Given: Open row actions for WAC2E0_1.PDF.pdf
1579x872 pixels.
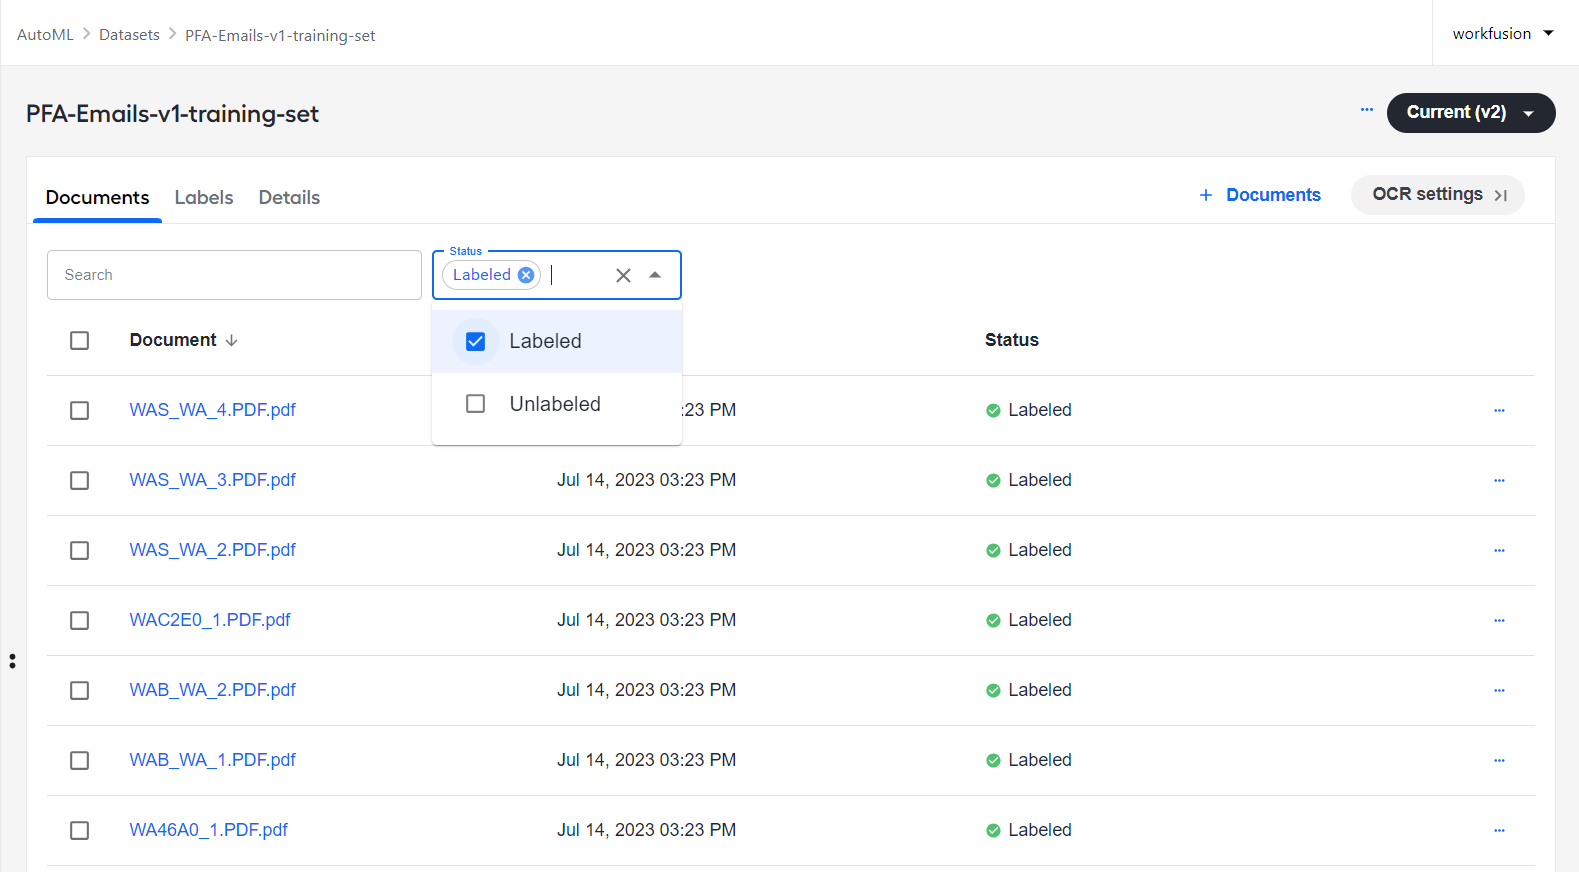Looking at the screenshot, I should click(1499, 620).
